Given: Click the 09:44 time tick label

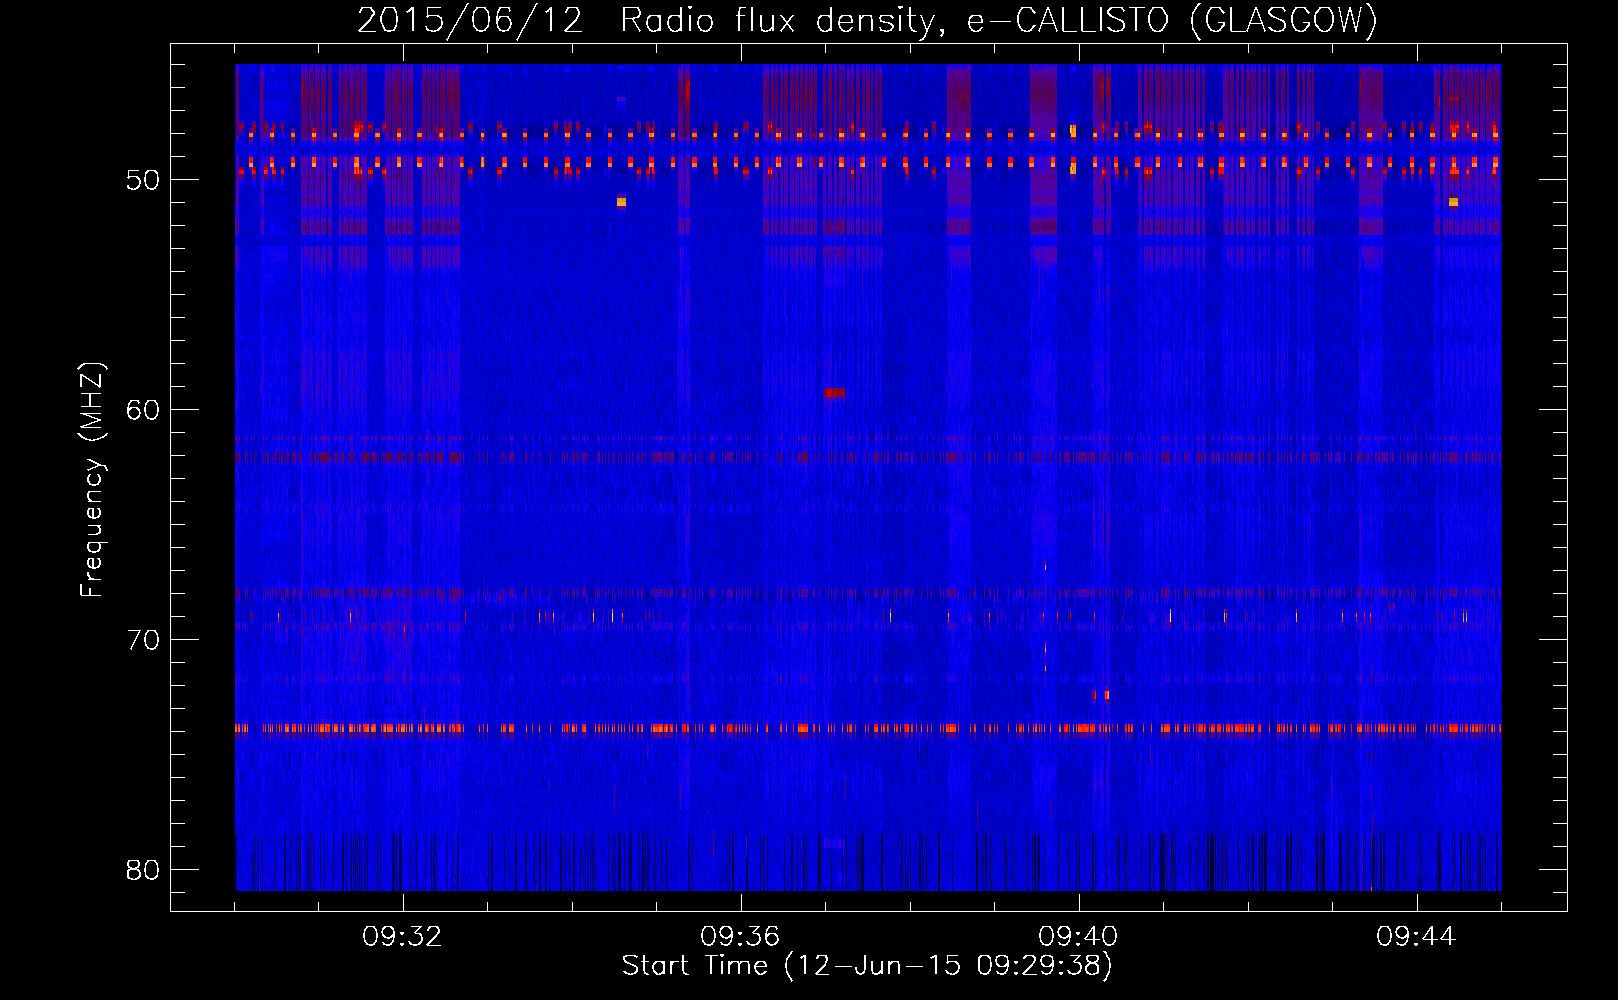Looking at the screenshot, I should [x=1416, y=937].
